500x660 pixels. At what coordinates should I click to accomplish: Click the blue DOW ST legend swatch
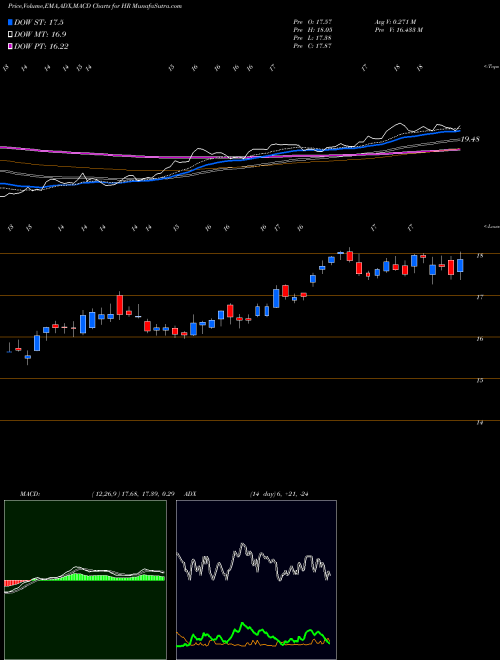tap(10, 23)
